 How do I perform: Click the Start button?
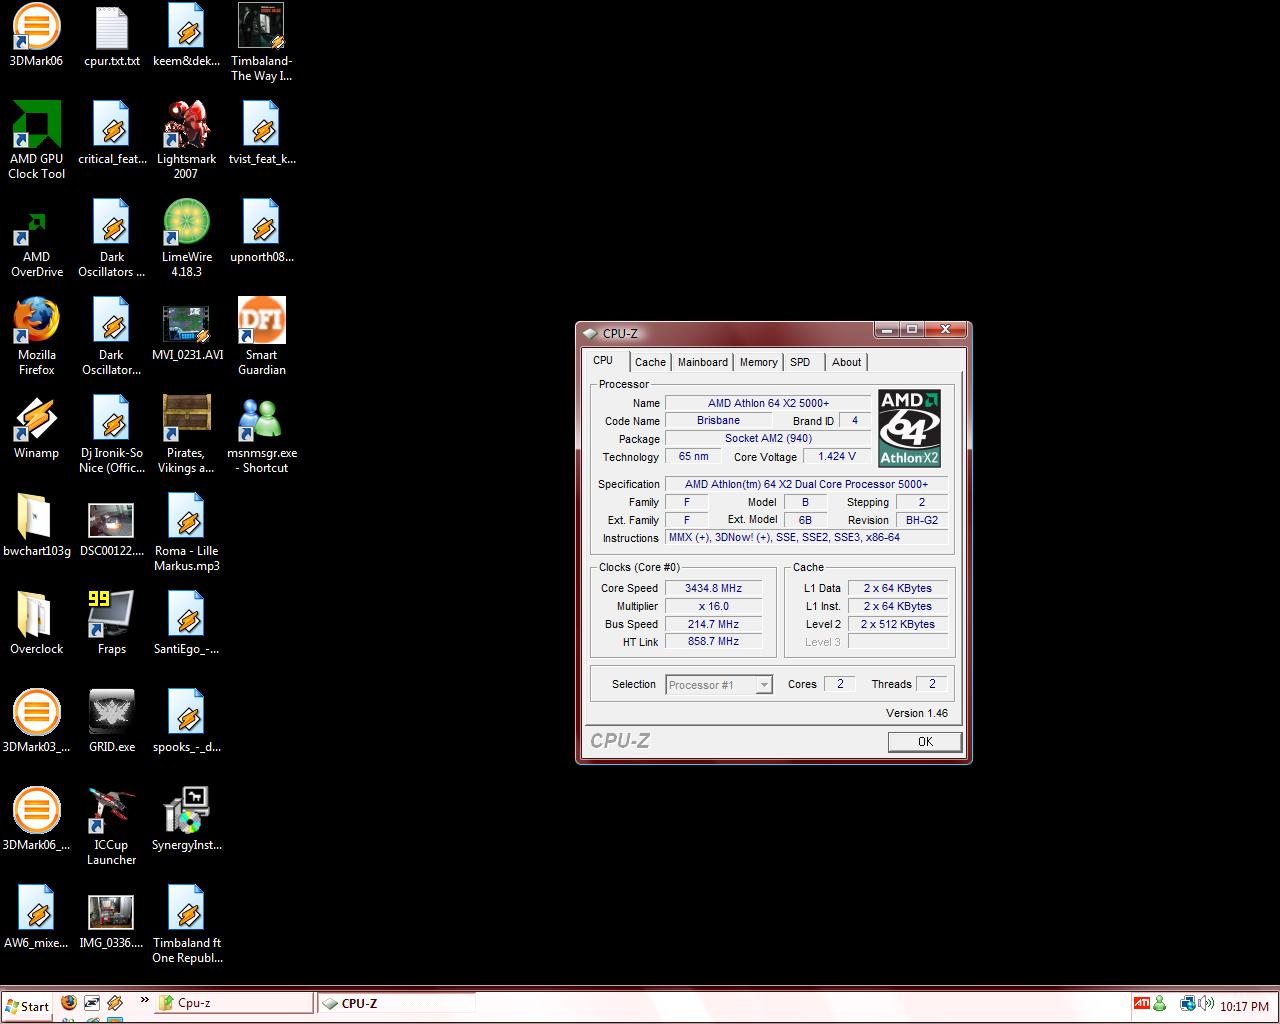click(x=27, y=1006)
